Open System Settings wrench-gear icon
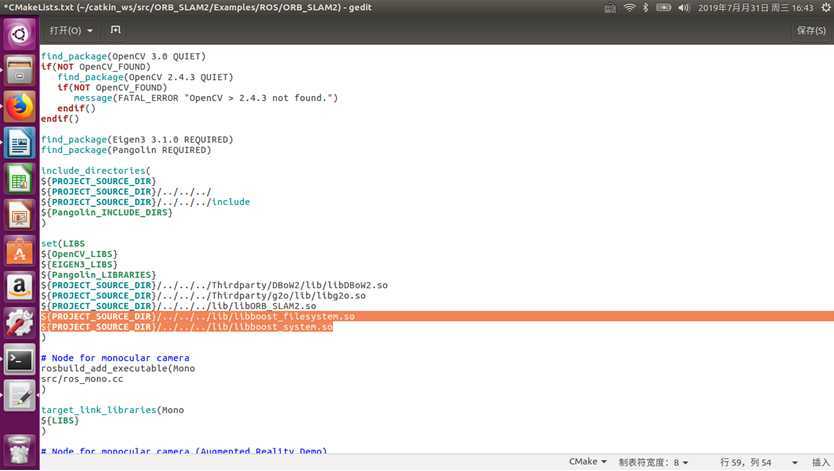This screenshot has width=834, height=471. tap(20, 324)
